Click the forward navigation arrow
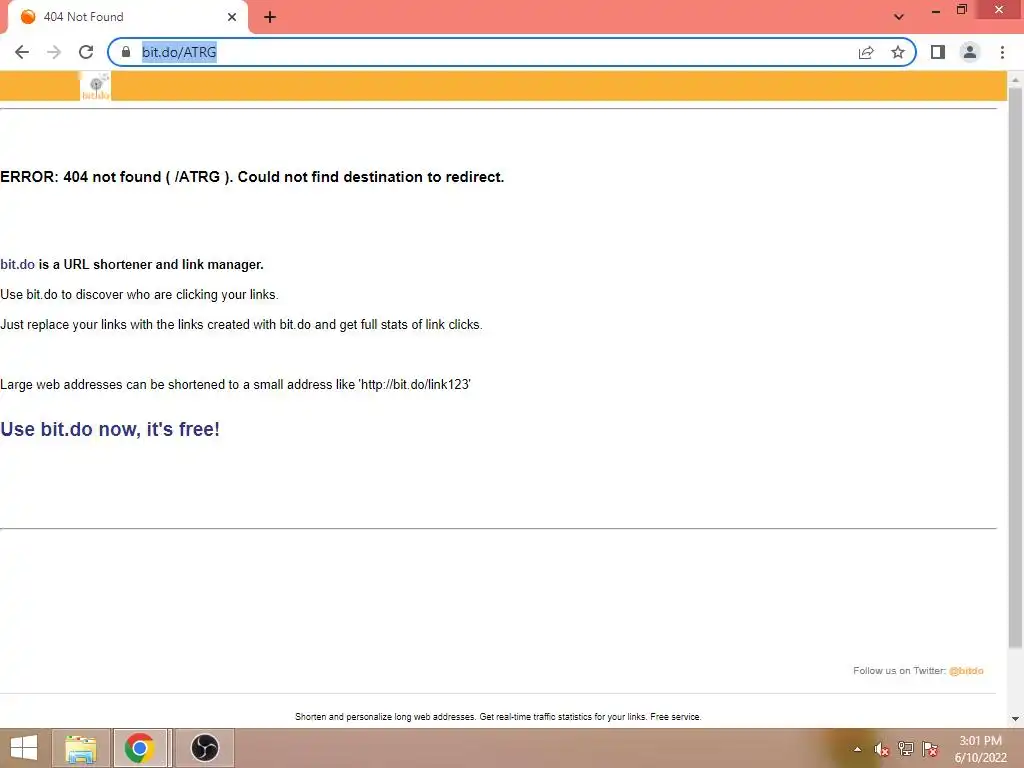The image size is (1024, 768). click(54, 52)
